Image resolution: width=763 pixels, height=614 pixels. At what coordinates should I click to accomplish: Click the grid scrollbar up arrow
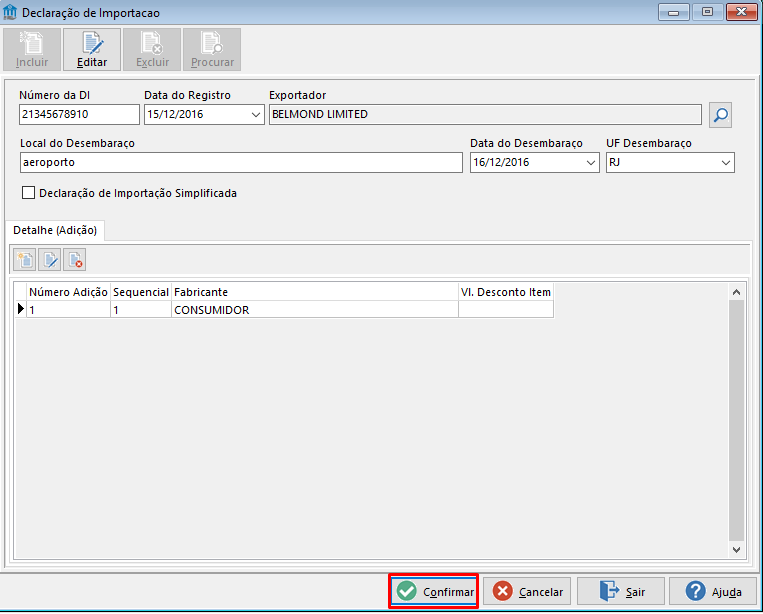pos(736,292)
